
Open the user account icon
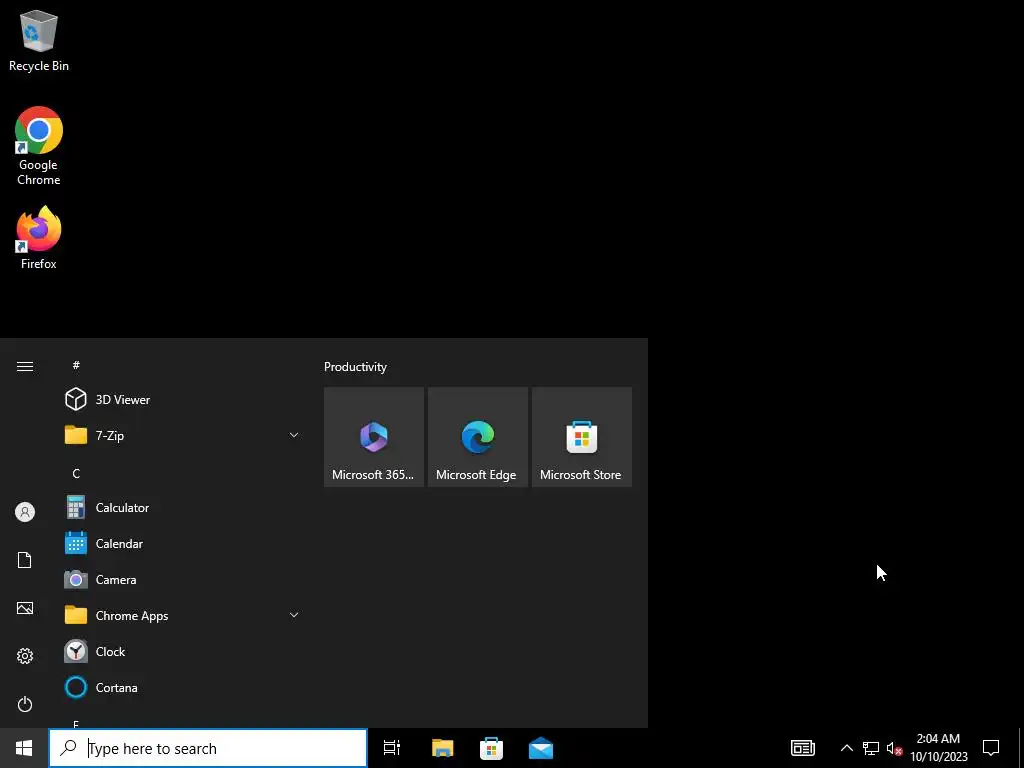(x=25, y=512)
